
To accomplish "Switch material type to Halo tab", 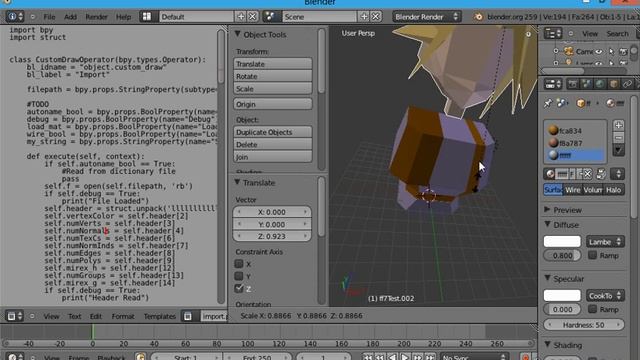I will (613, 190).
